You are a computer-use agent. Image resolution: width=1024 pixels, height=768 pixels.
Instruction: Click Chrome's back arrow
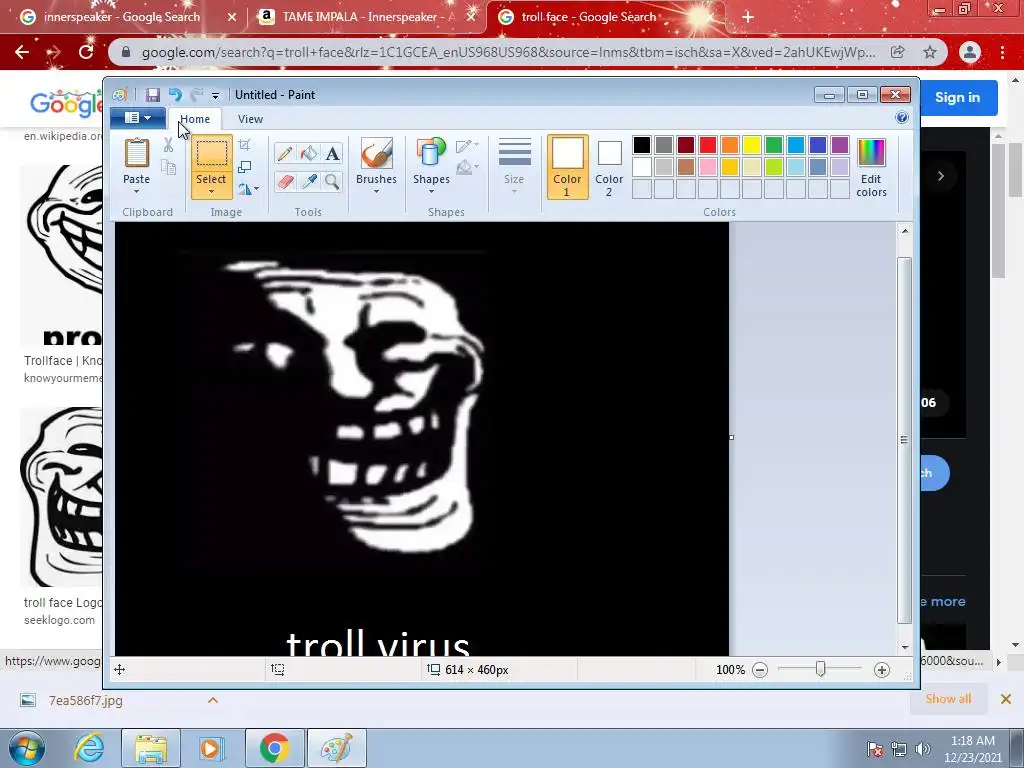[x=22, y=52]
